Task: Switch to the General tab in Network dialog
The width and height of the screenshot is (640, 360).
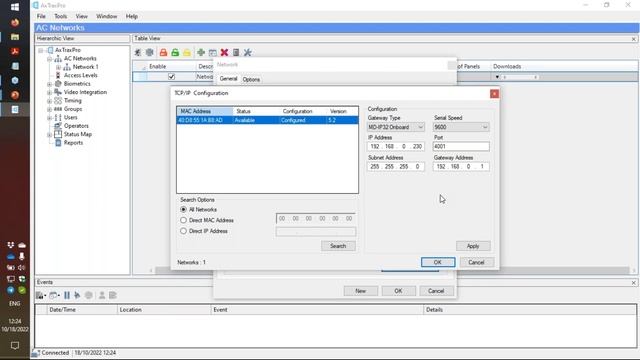Action: coord(228,79)
